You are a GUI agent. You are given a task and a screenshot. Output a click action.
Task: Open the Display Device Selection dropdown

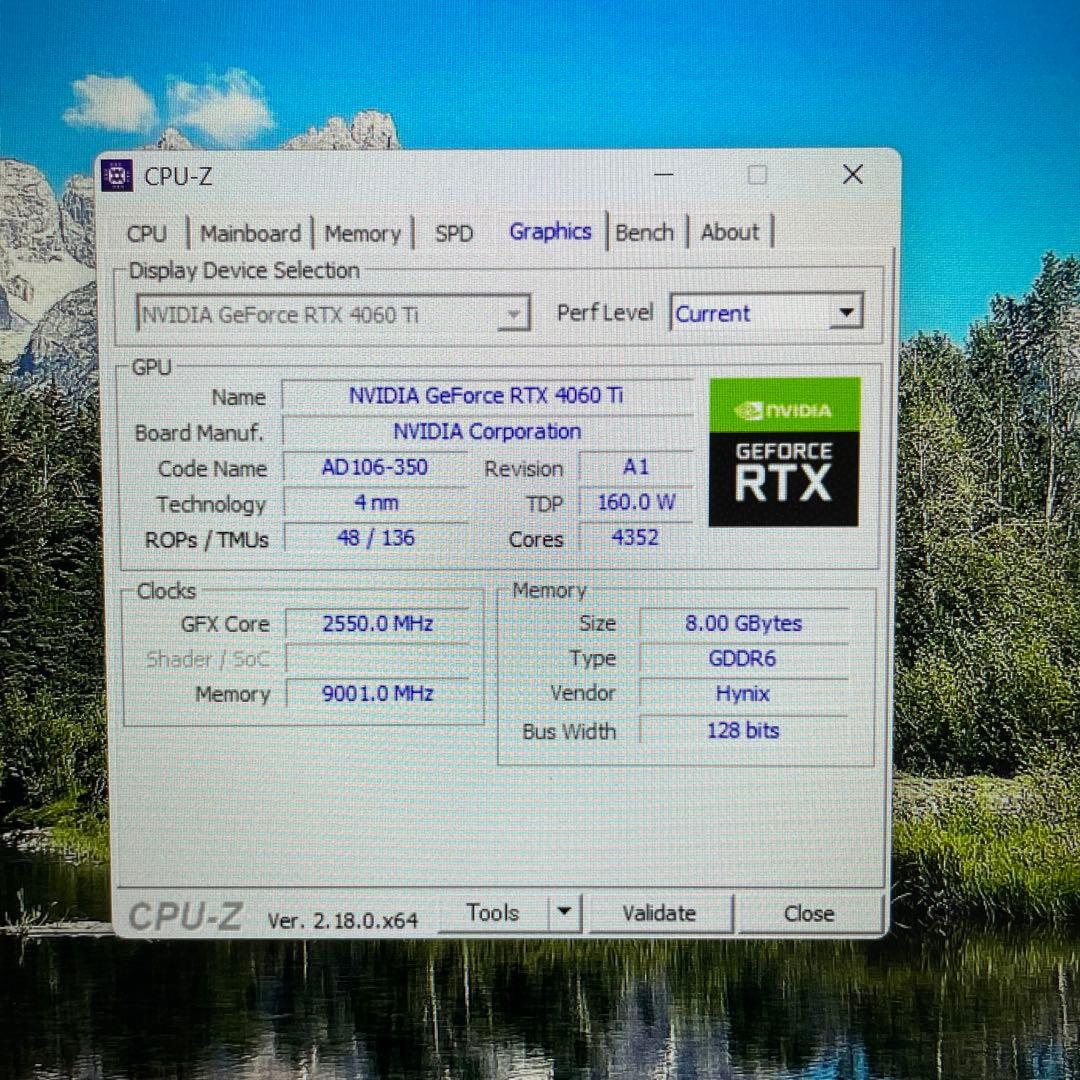[x=515, y=313]
